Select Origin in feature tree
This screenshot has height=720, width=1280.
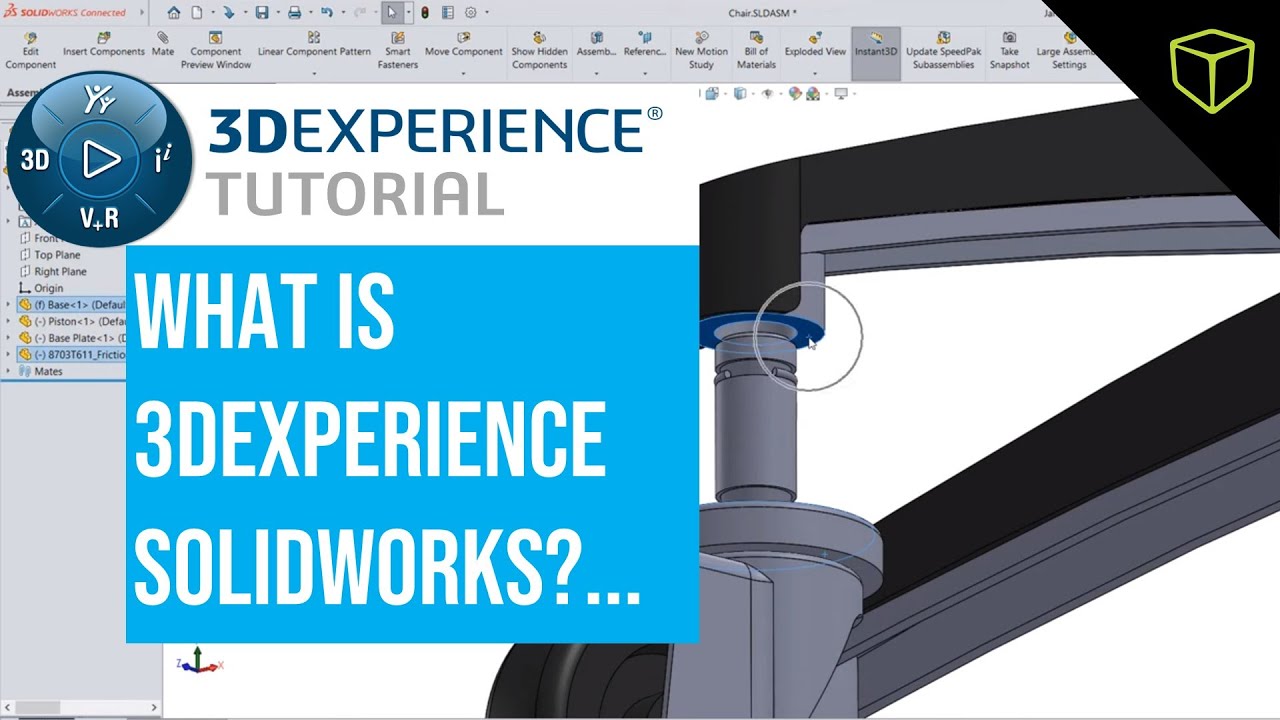click(x=41, y=288)
